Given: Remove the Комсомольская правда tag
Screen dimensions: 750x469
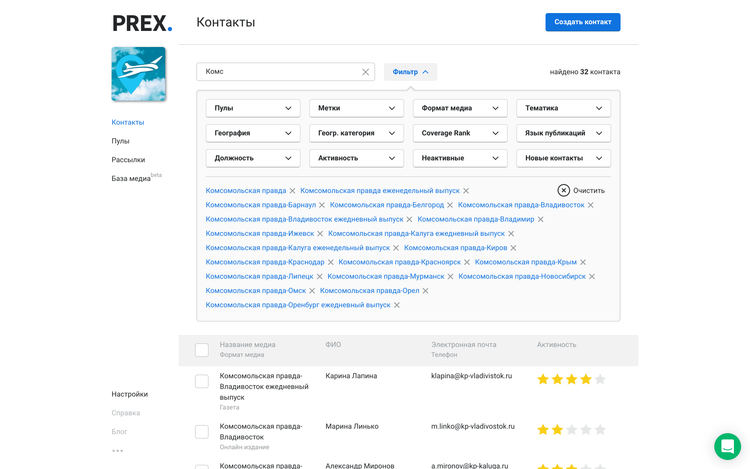Looking at the screenshot, I should tap(292, 191).
